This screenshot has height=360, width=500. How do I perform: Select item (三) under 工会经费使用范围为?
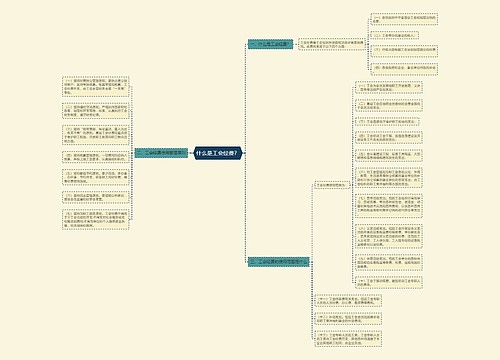tap(387, 122)
